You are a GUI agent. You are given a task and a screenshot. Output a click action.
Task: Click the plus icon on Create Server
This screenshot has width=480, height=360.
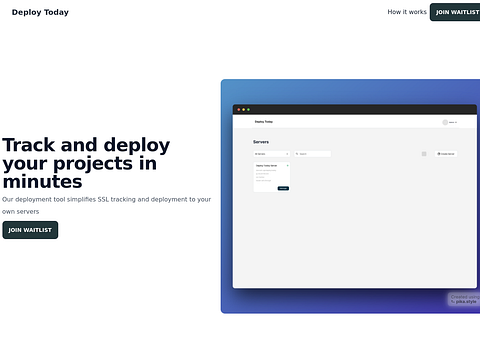(439, 154)
